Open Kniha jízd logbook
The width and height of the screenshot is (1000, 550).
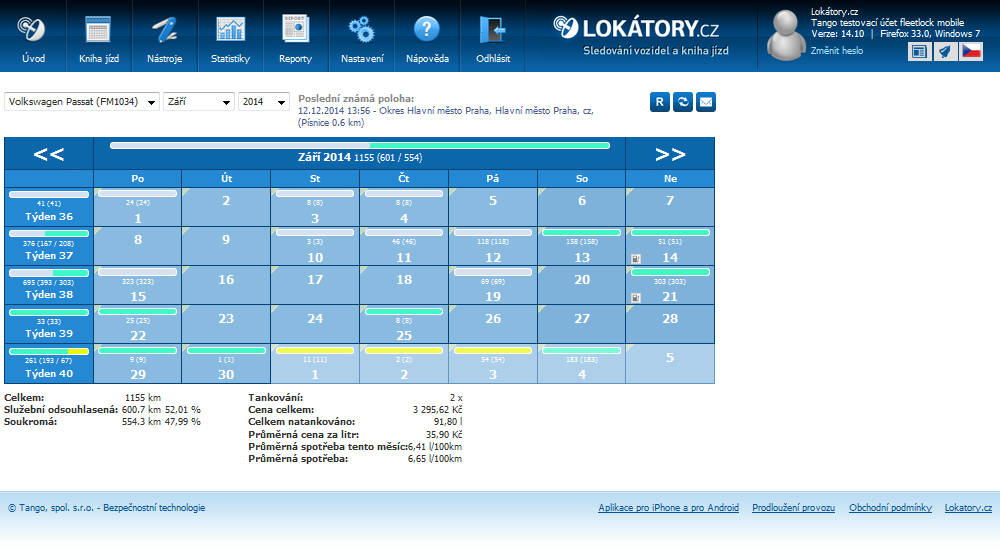pyautogui.click(x=98, y=37)
